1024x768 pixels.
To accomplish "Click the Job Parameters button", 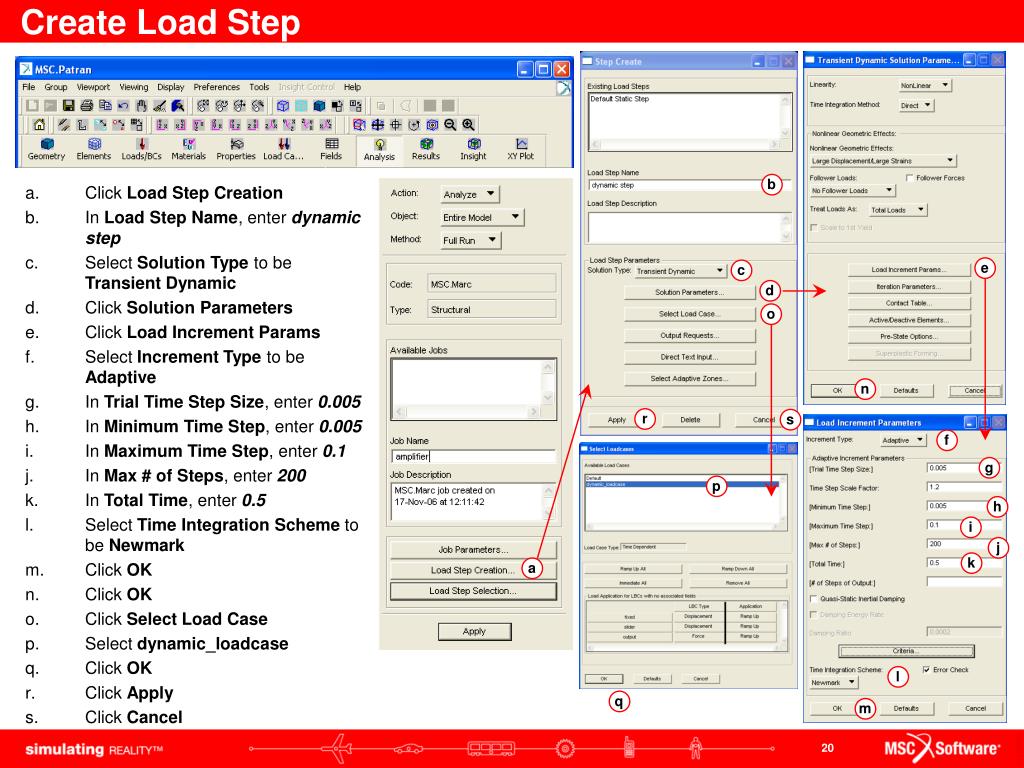I will (x=473, y=550).
